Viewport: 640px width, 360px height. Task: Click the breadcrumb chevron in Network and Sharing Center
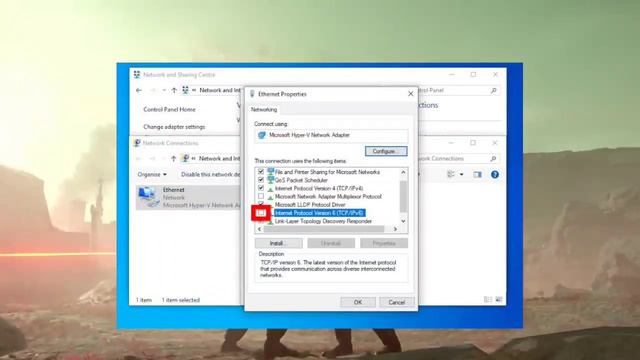(194, 90)
